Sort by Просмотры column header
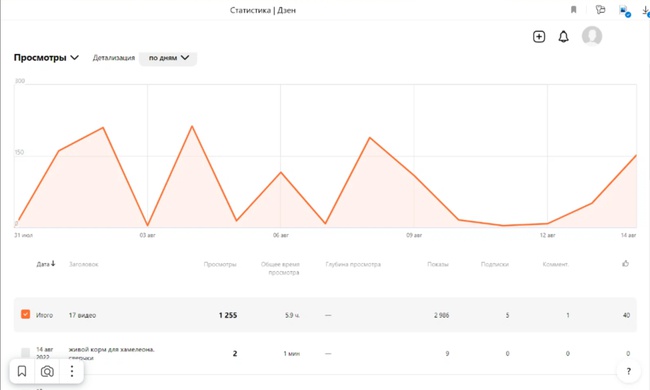This screenshot has width=650, height=390. tap(220, 264)
